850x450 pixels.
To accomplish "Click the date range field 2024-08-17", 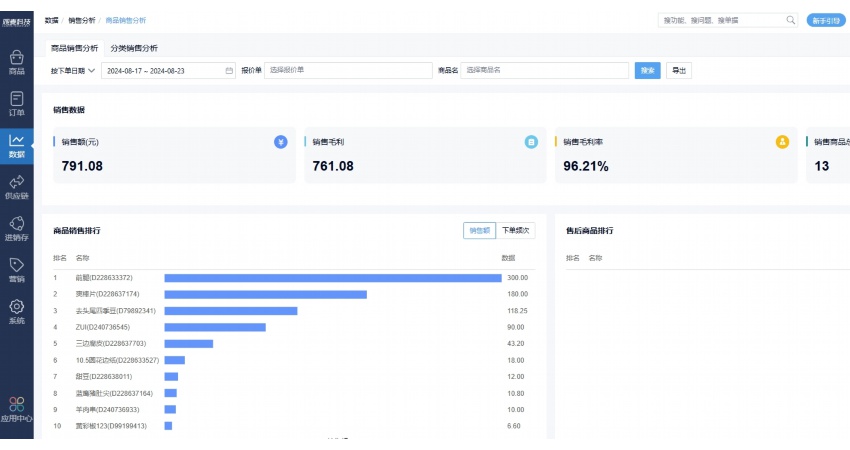I will tap(165, 71).
